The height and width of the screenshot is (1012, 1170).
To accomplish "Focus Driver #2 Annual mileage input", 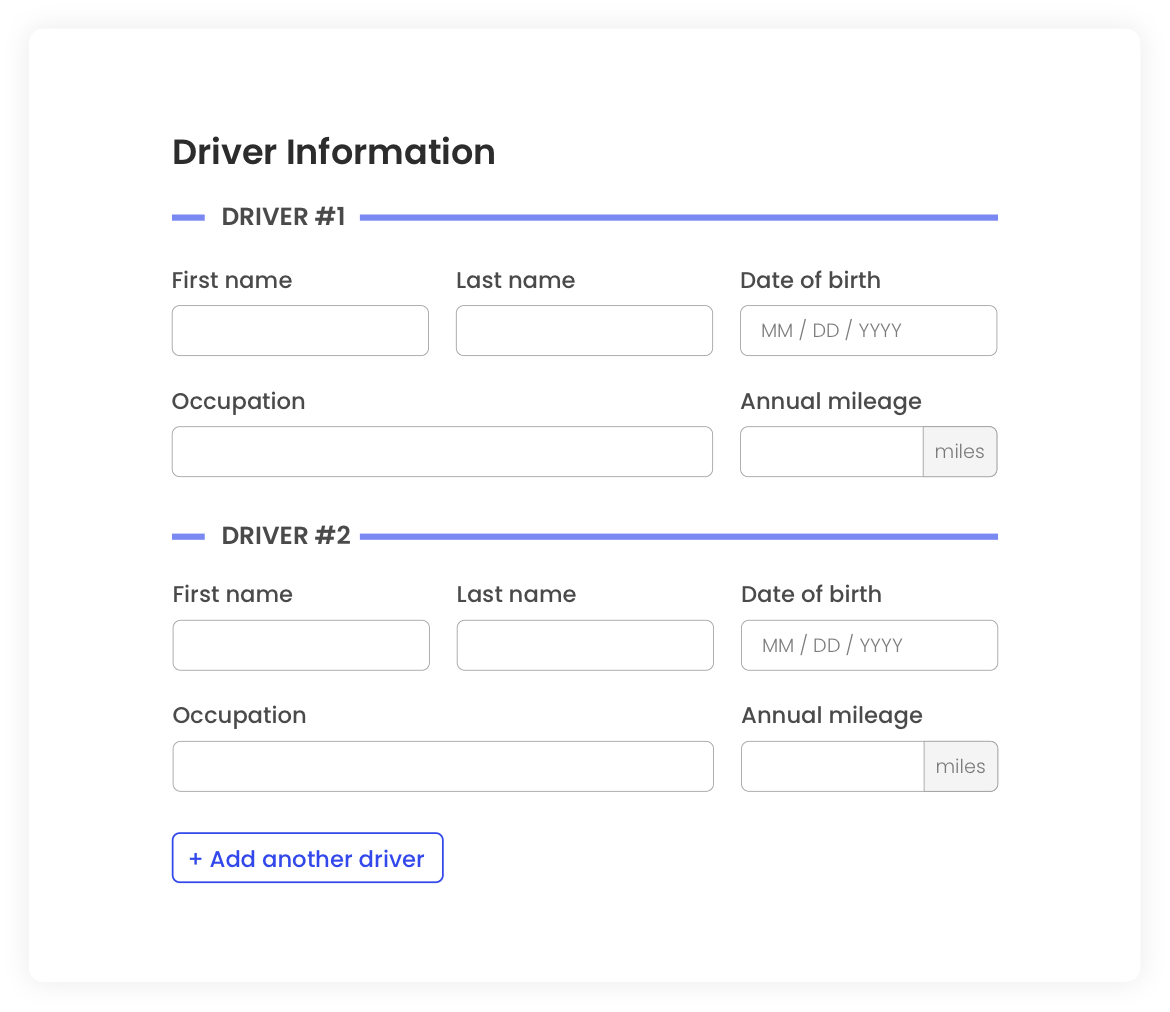I will pos(832,767).
